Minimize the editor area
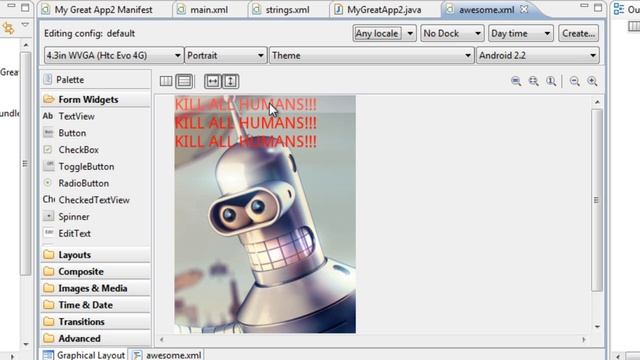The image size is (640, 360). [x=584, y=6]
